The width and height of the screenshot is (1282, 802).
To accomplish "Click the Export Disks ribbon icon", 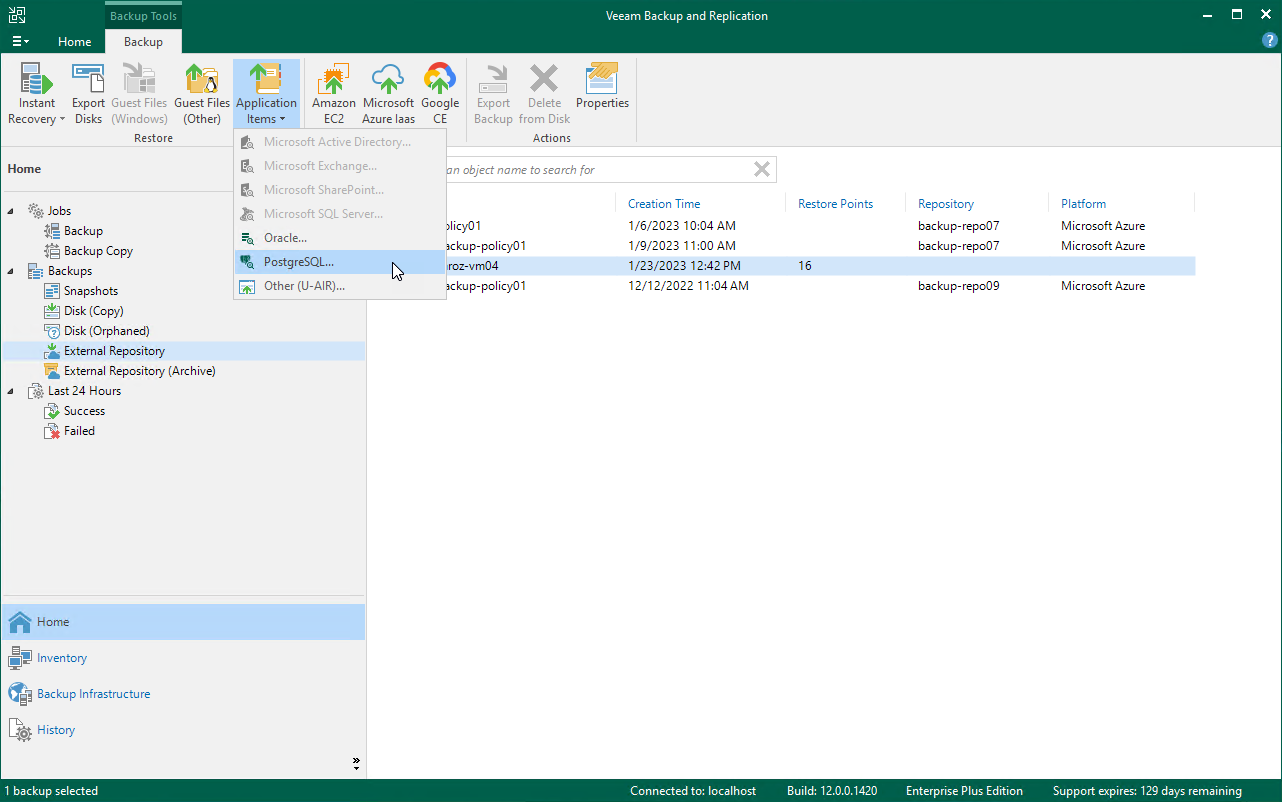I will (88, 94).
